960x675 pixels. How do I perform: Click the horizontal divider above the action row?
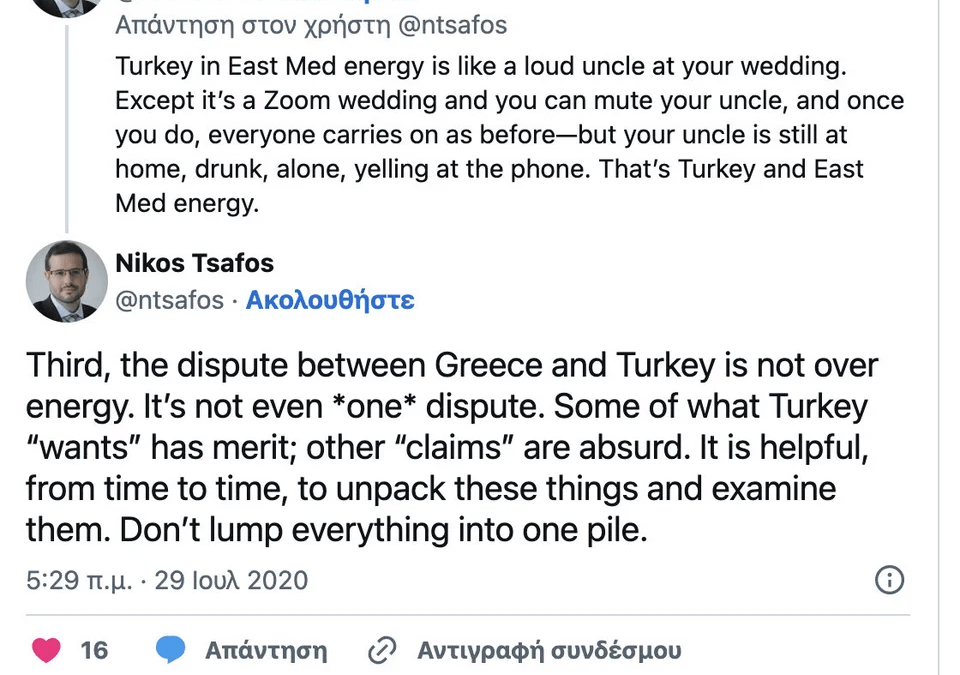click(x=468, y=614)
